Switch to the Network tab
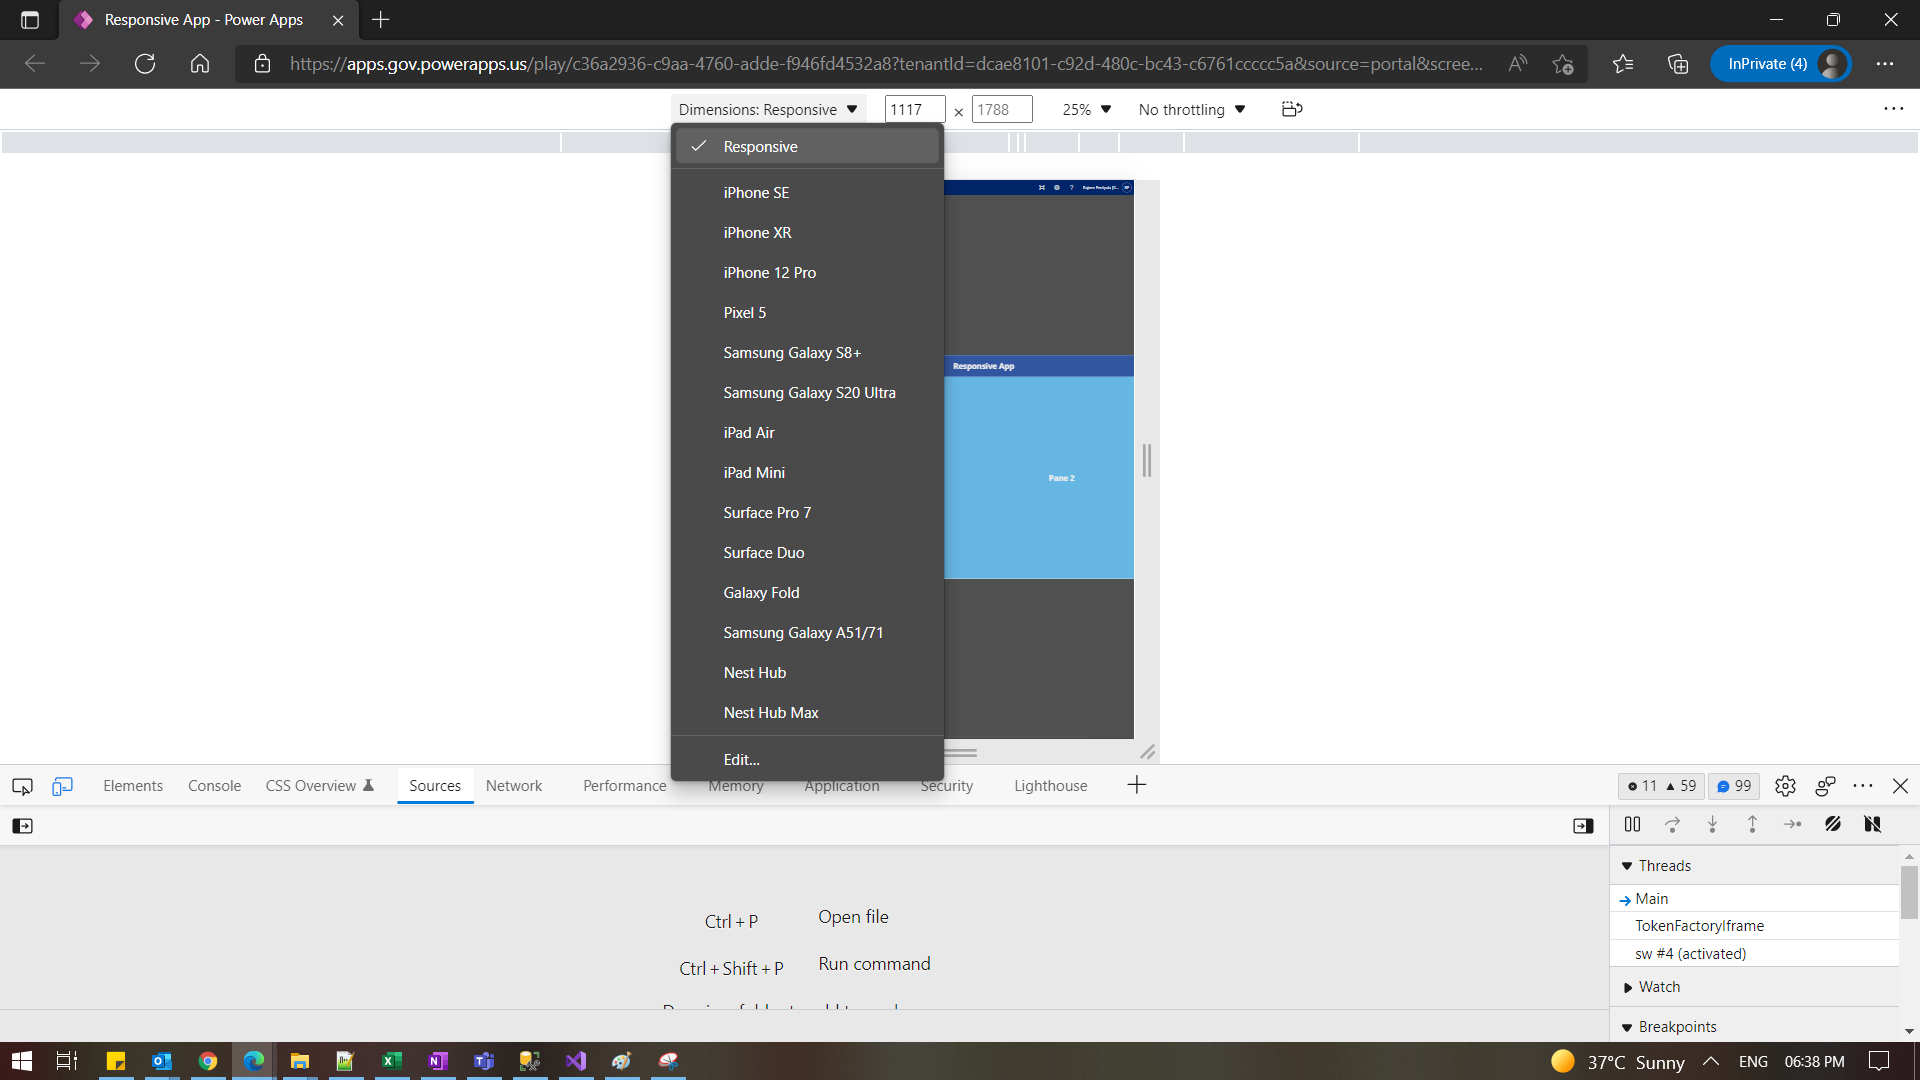Image resolution: width=1920 pixels, height=1080 pixels. (x=513, y=786)
